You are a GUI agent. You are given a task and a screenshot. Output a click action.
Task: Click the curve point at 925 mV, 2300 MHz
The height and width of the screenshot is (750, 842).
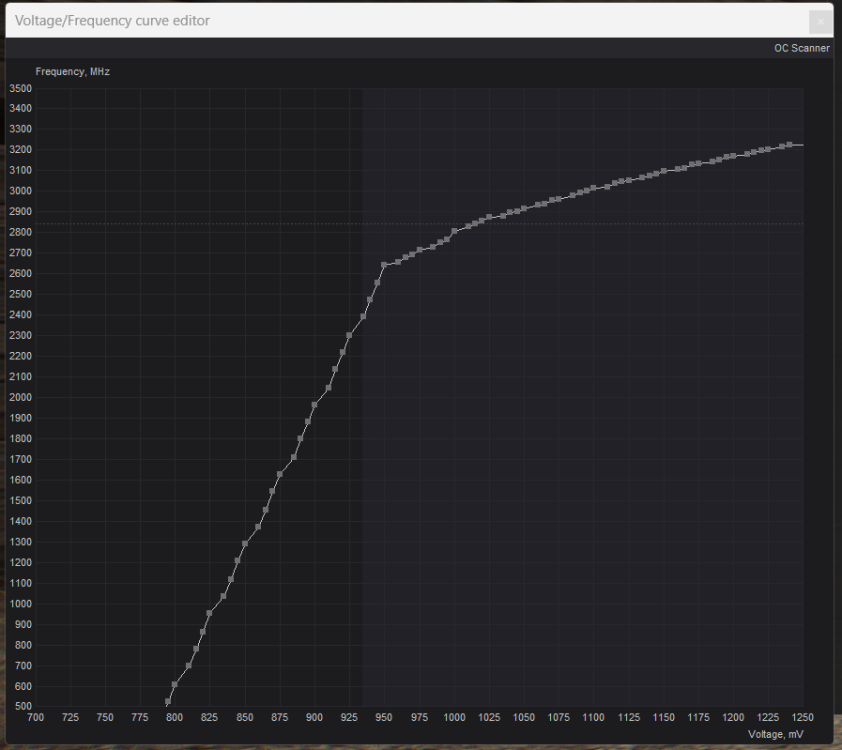[x=349, y=336]
